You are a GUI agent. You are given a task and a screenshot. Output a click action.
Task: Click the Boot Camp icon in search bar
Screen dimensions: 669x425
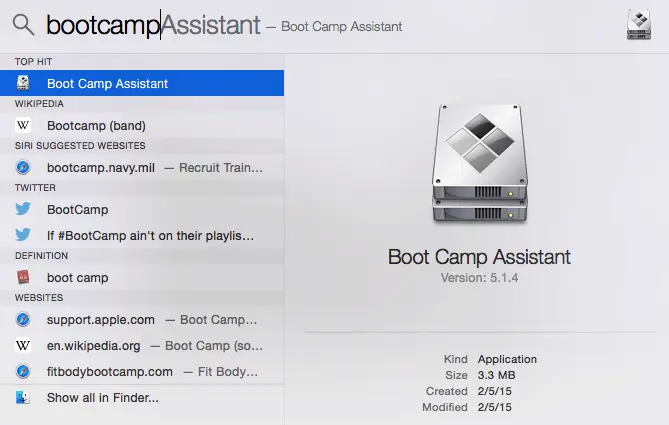[x=638, y=25]
